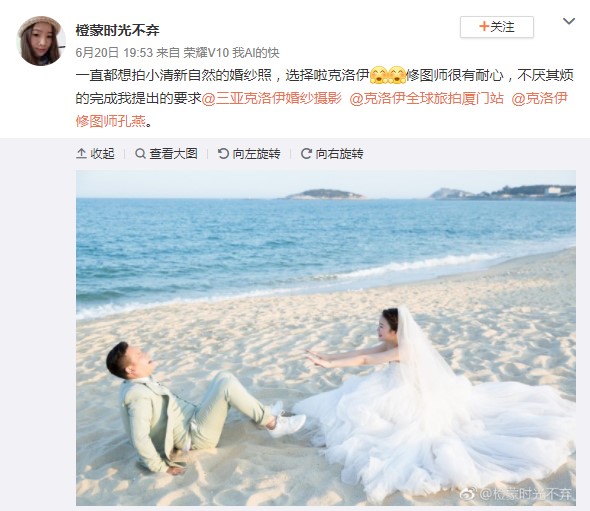Click the beach wedding photo

(x=326, y=338)
